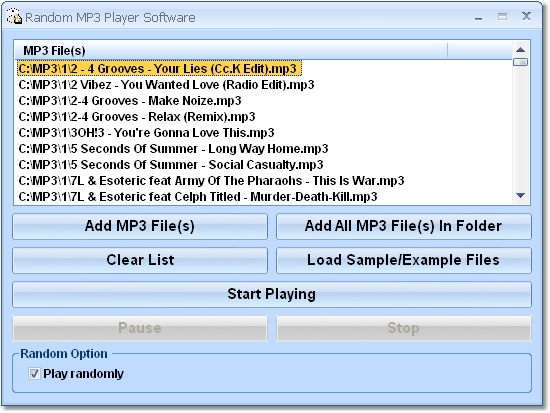Viewport: 550px width, 413px height.
Task: Load Sample/Example Files
Action: pyautogui.click(x=403, y=260)
